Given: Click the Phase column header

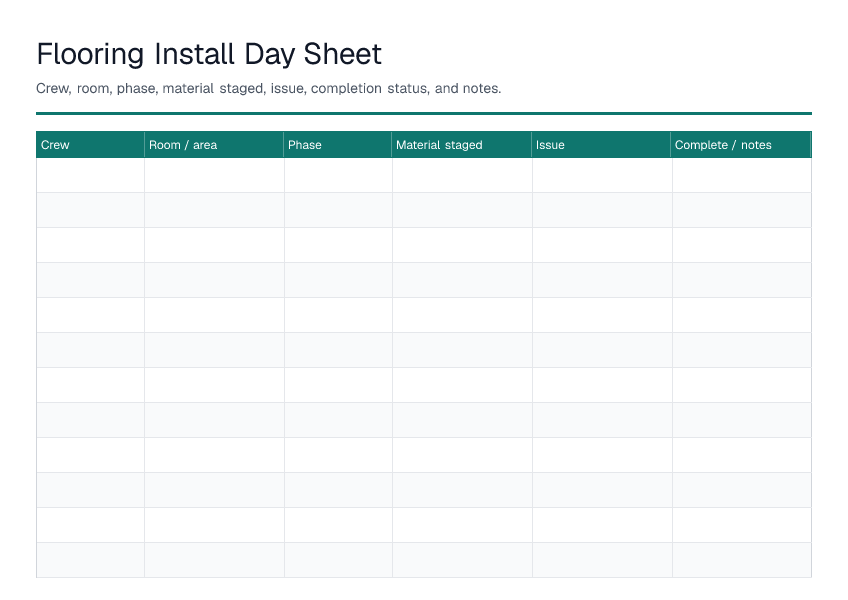Looking at the screenshot, I should click(x=338, y=144).
